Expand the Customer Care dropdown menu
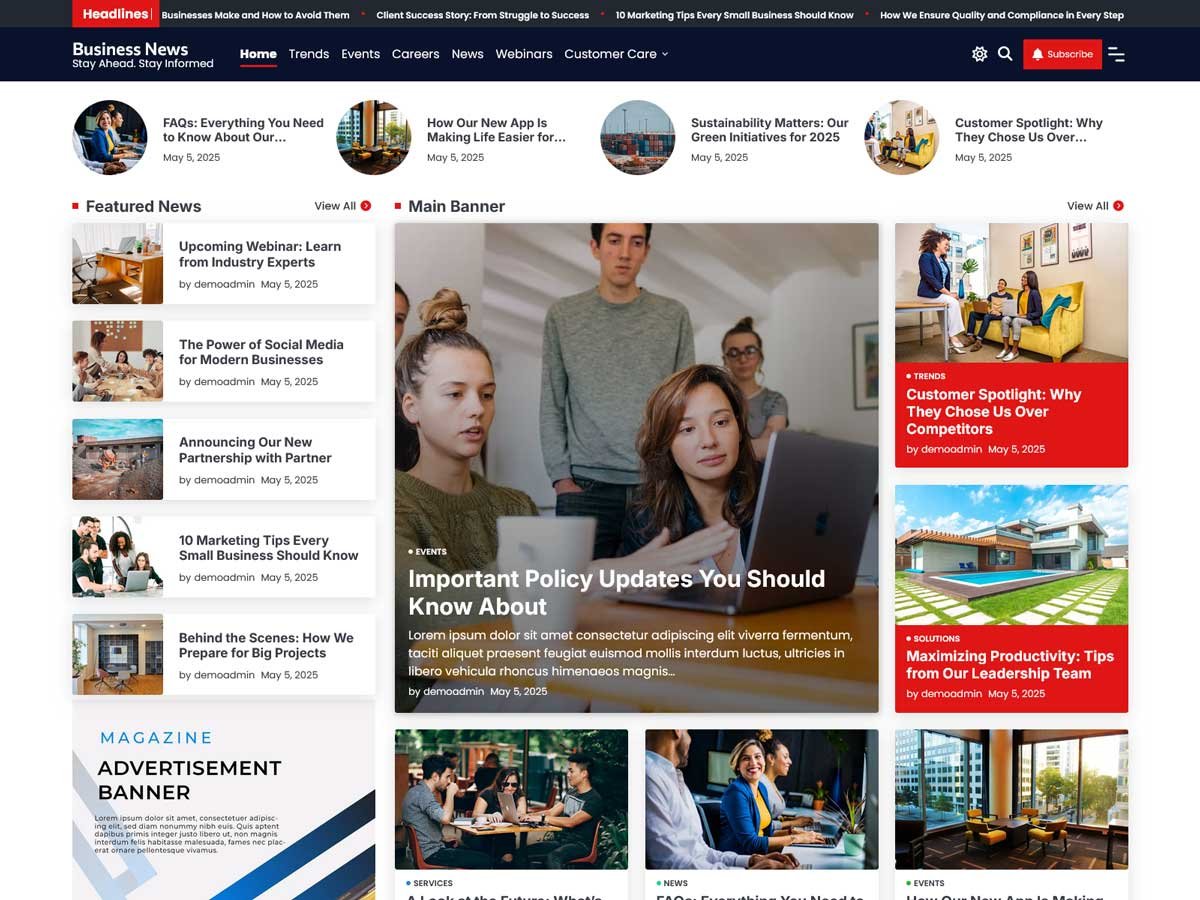This screenshot has width=1200, height=900. pos(616,54)
